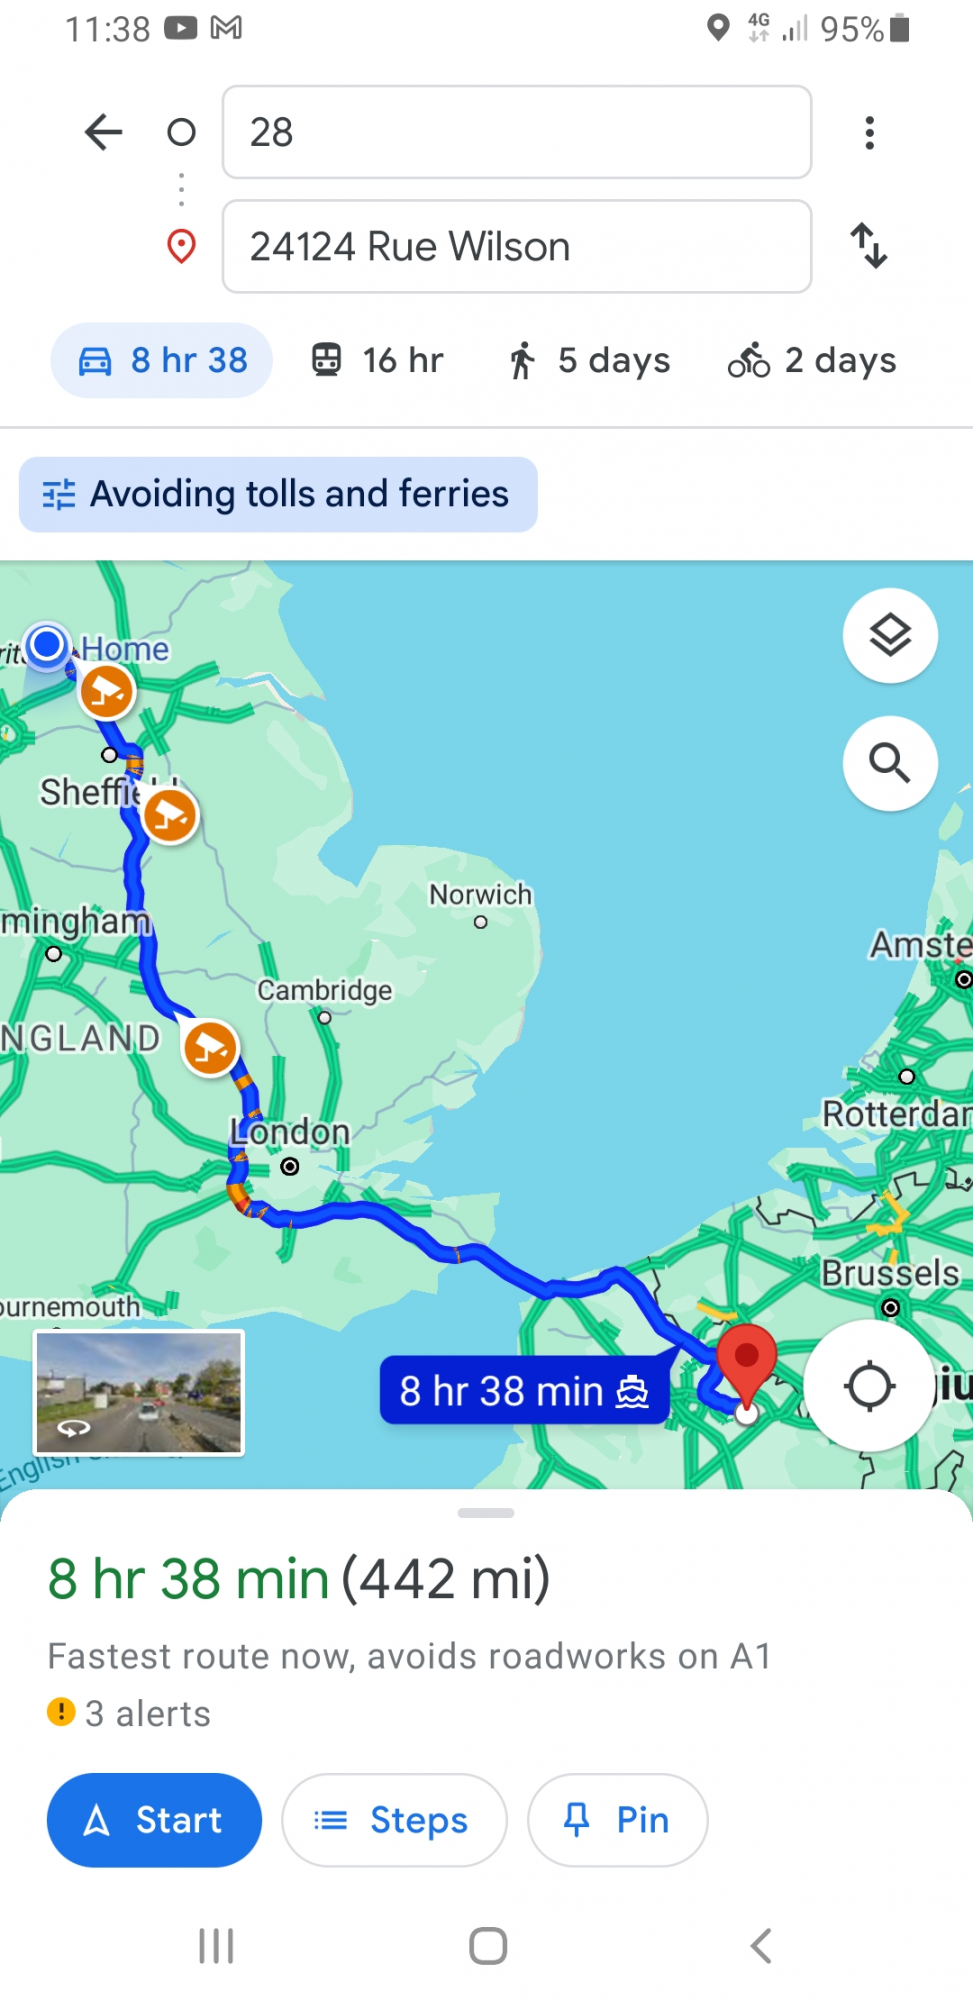Select the cycling mode 2 days

[x=812, y=360]
